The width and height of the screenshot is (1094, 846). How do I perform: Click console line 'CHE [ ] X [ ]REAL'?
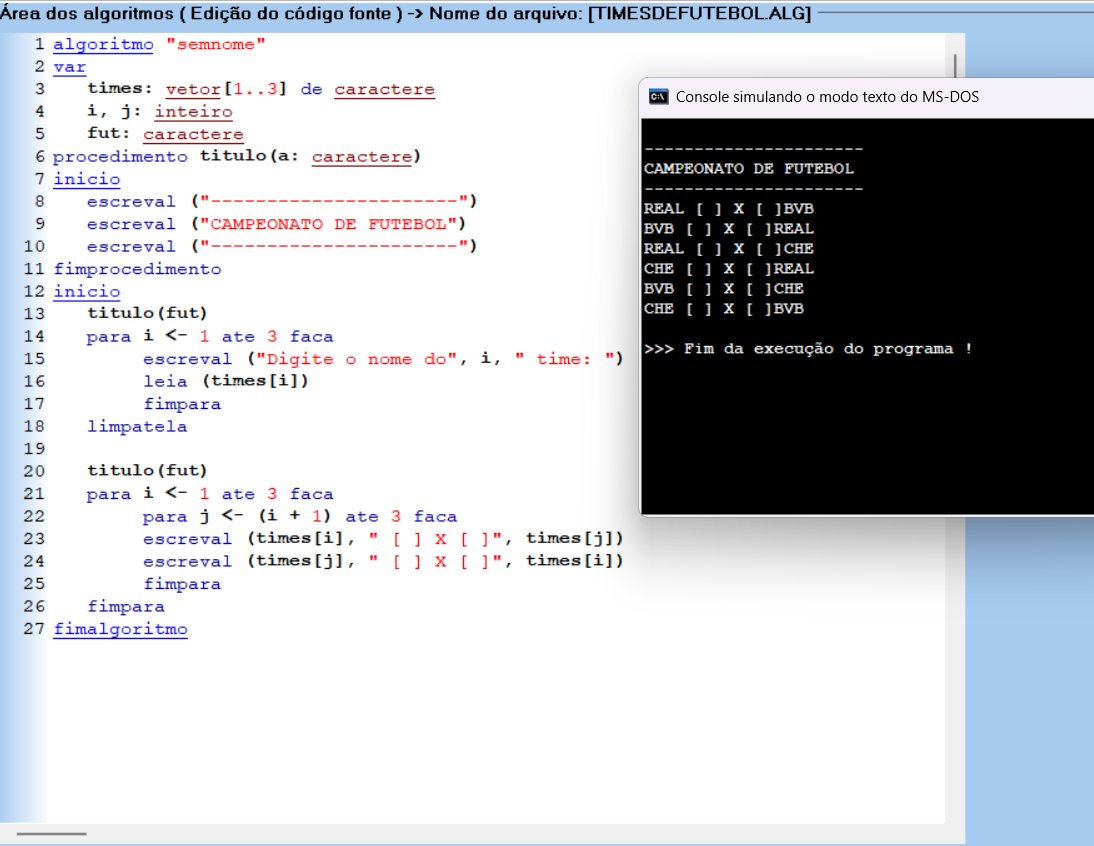728,269
